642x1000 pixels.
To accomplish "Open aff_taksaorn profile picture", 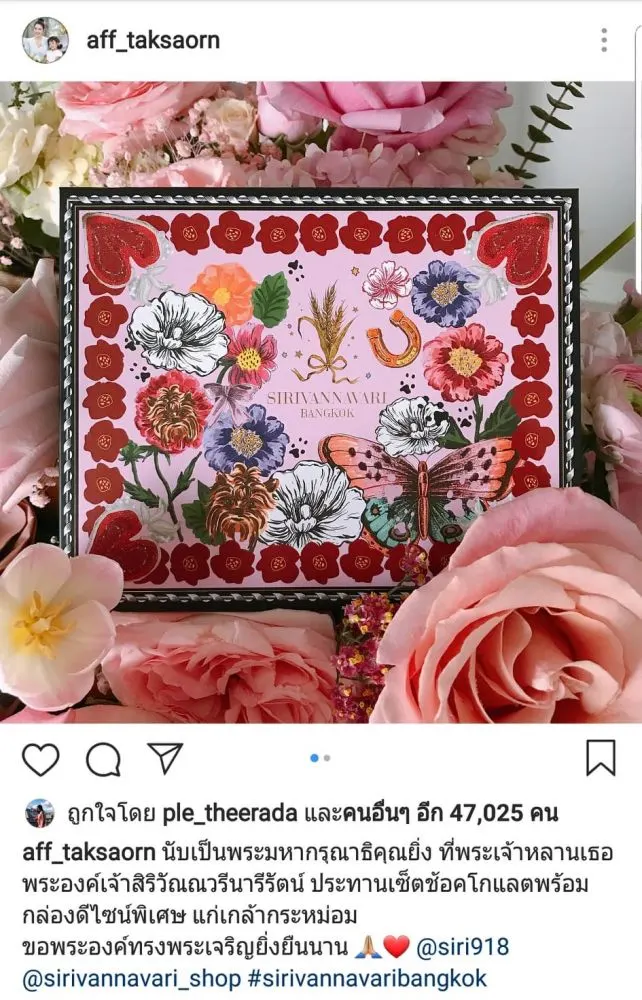I will 45,40.
